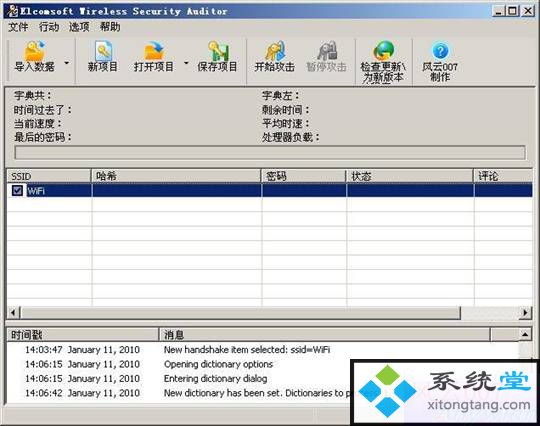540x426 pixels.
Task: Start the attack with 开始攻击
Action: [274, 57]
